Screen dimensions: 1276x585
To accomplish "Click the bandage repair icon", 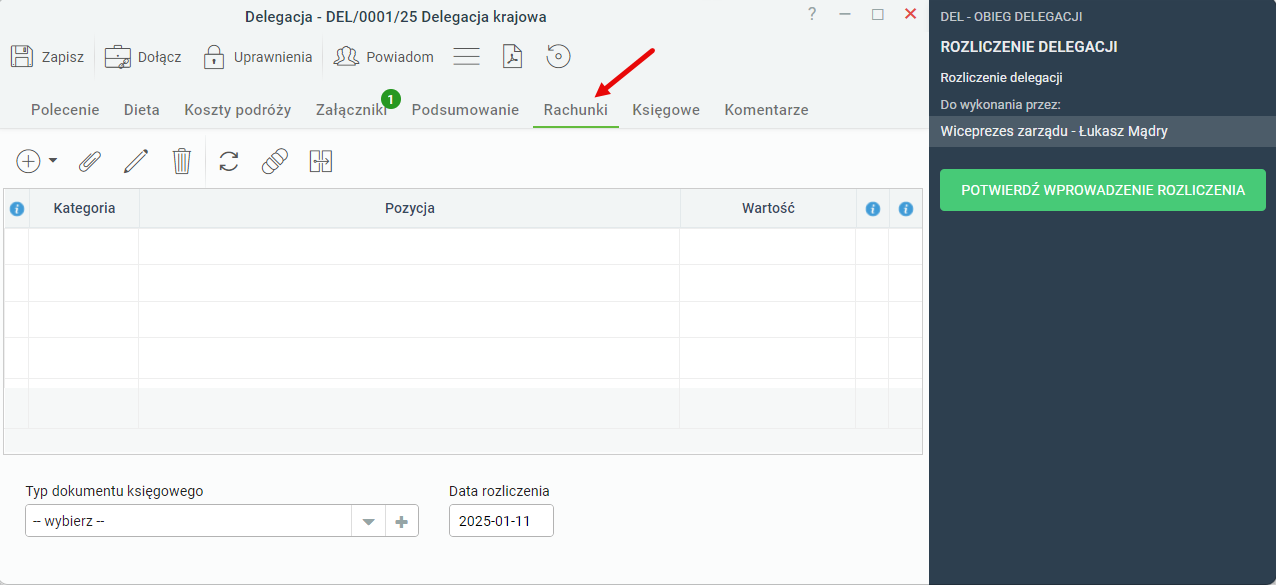I will (275, 161).
